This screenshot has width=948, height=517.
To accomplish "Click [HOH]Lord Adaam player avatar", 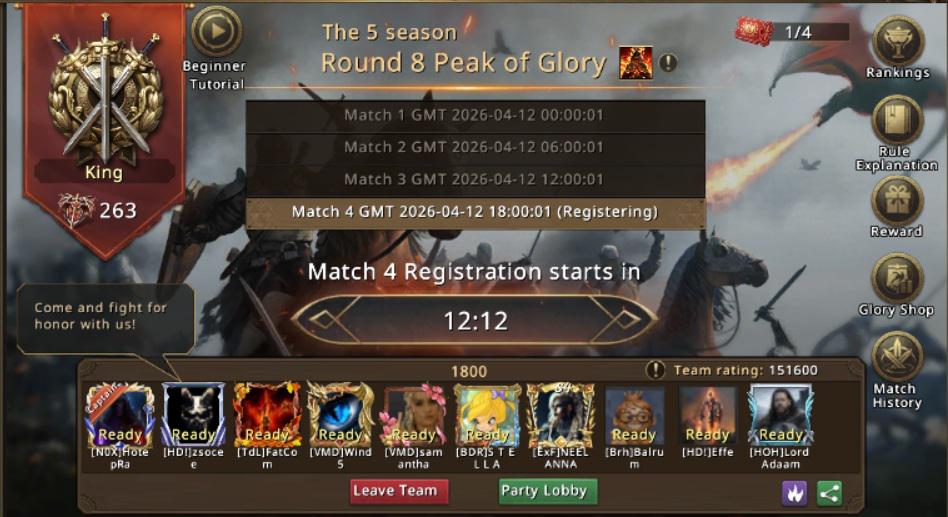I will tap(781, 416).
